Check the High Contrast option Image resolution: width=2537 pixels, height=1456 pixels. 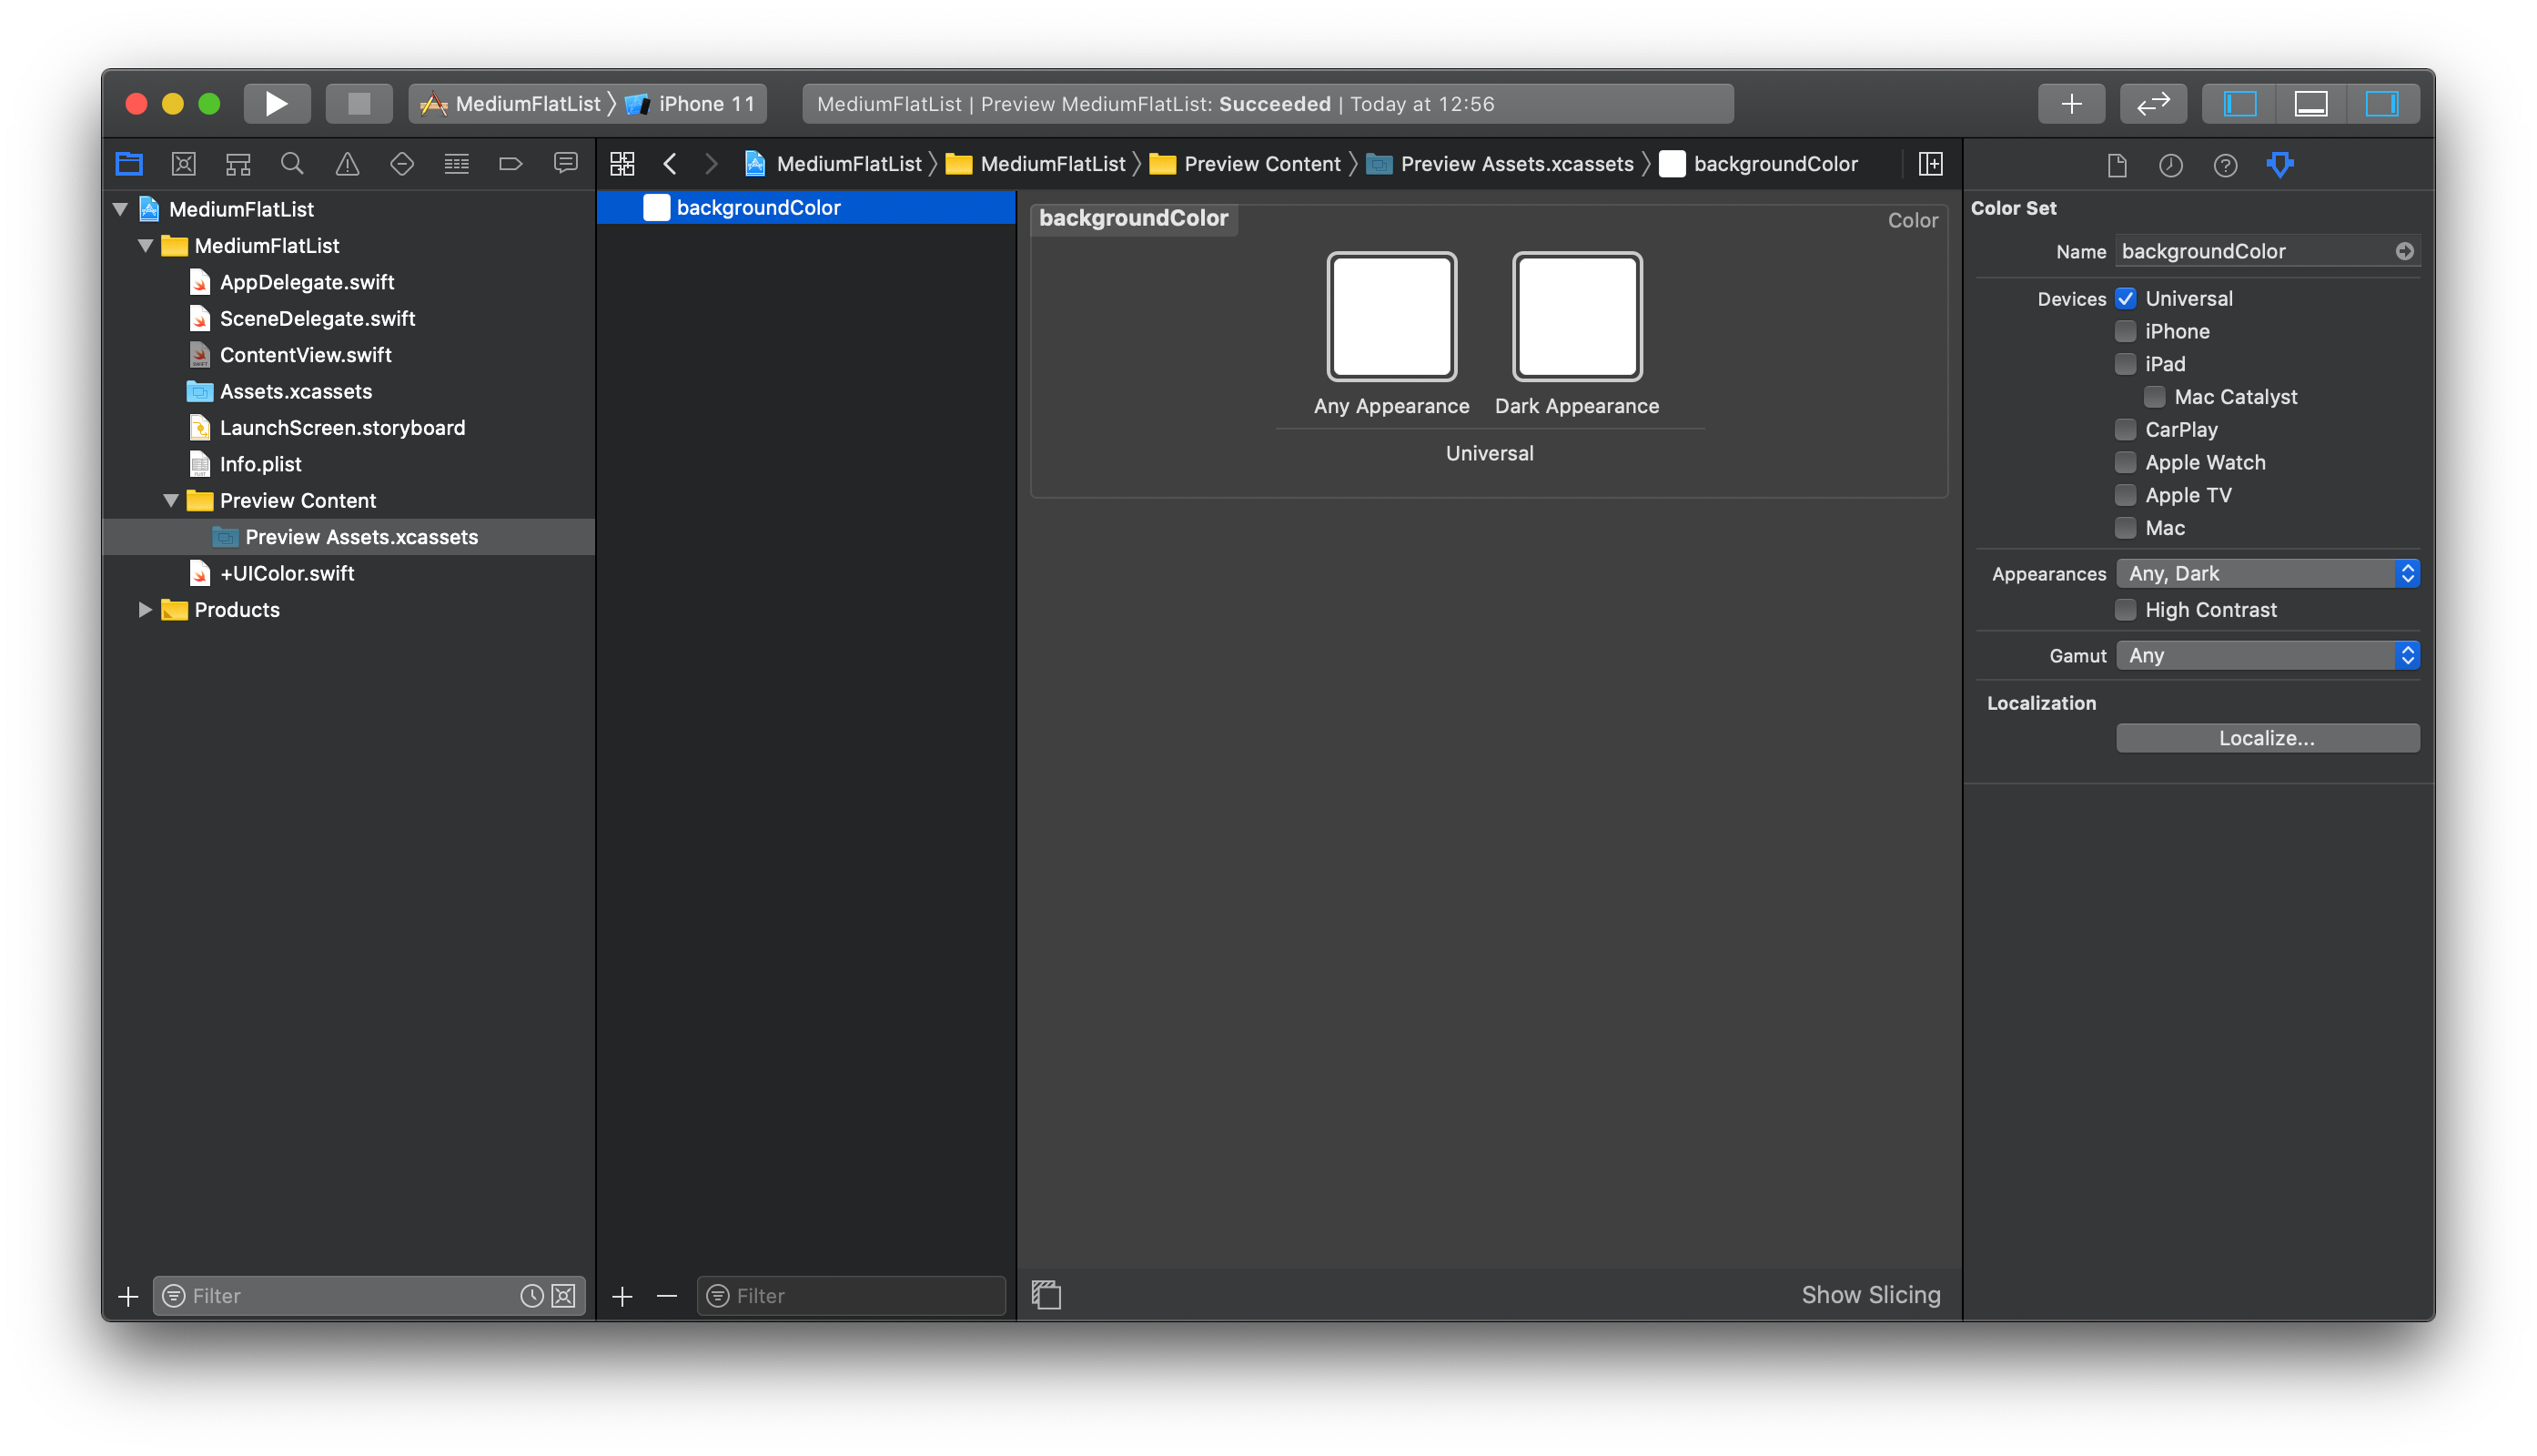tap(2125, 609)
